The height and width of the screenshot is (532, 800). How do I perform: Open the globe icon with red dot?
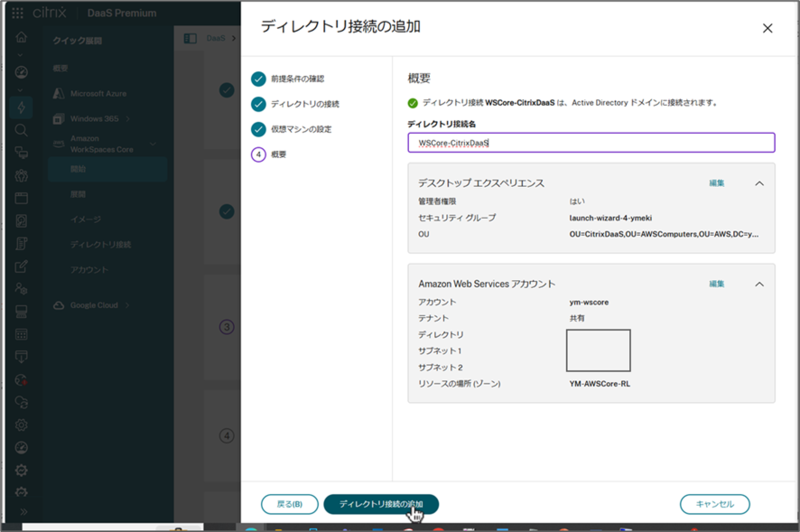[21, 380]
